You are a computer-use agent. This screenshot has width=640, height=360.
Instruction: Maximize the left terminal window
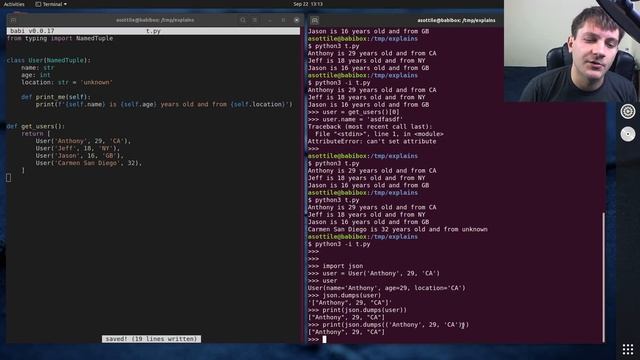click(x=283, y=20)
